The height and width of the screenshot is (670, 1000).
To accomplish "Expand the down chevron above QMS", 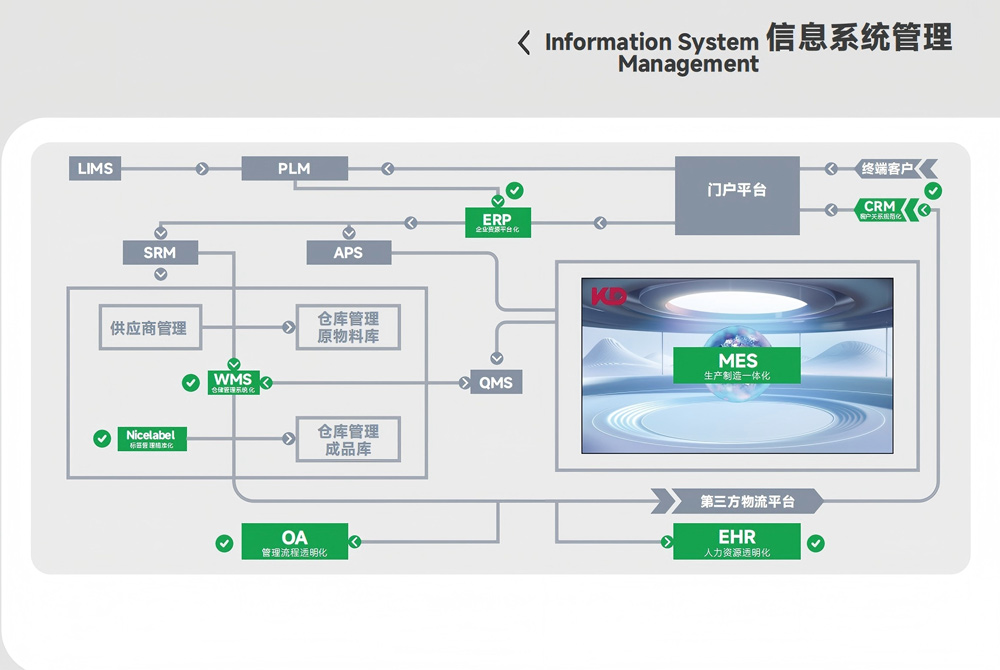I will point(497,358).
